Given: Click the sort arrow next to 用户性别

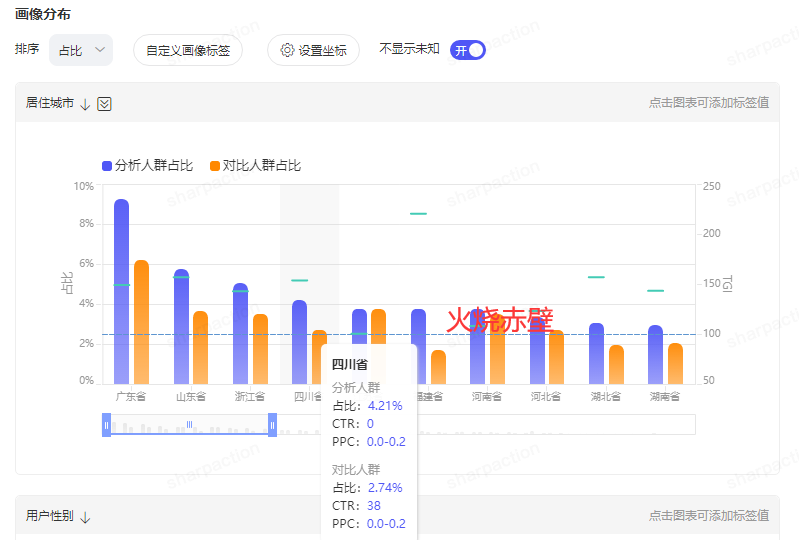Looking at the screenshot, I should [85, 517].
